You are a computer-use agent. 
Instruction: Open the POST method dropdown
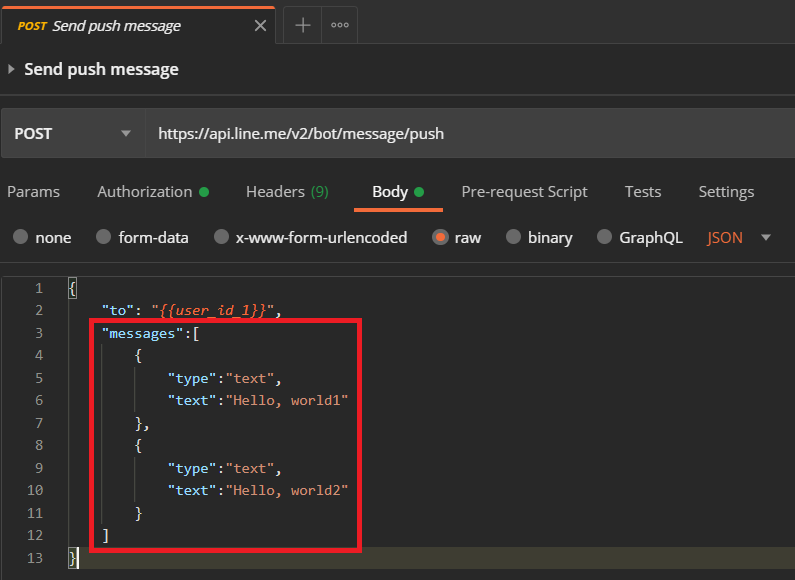coord(74,133)
